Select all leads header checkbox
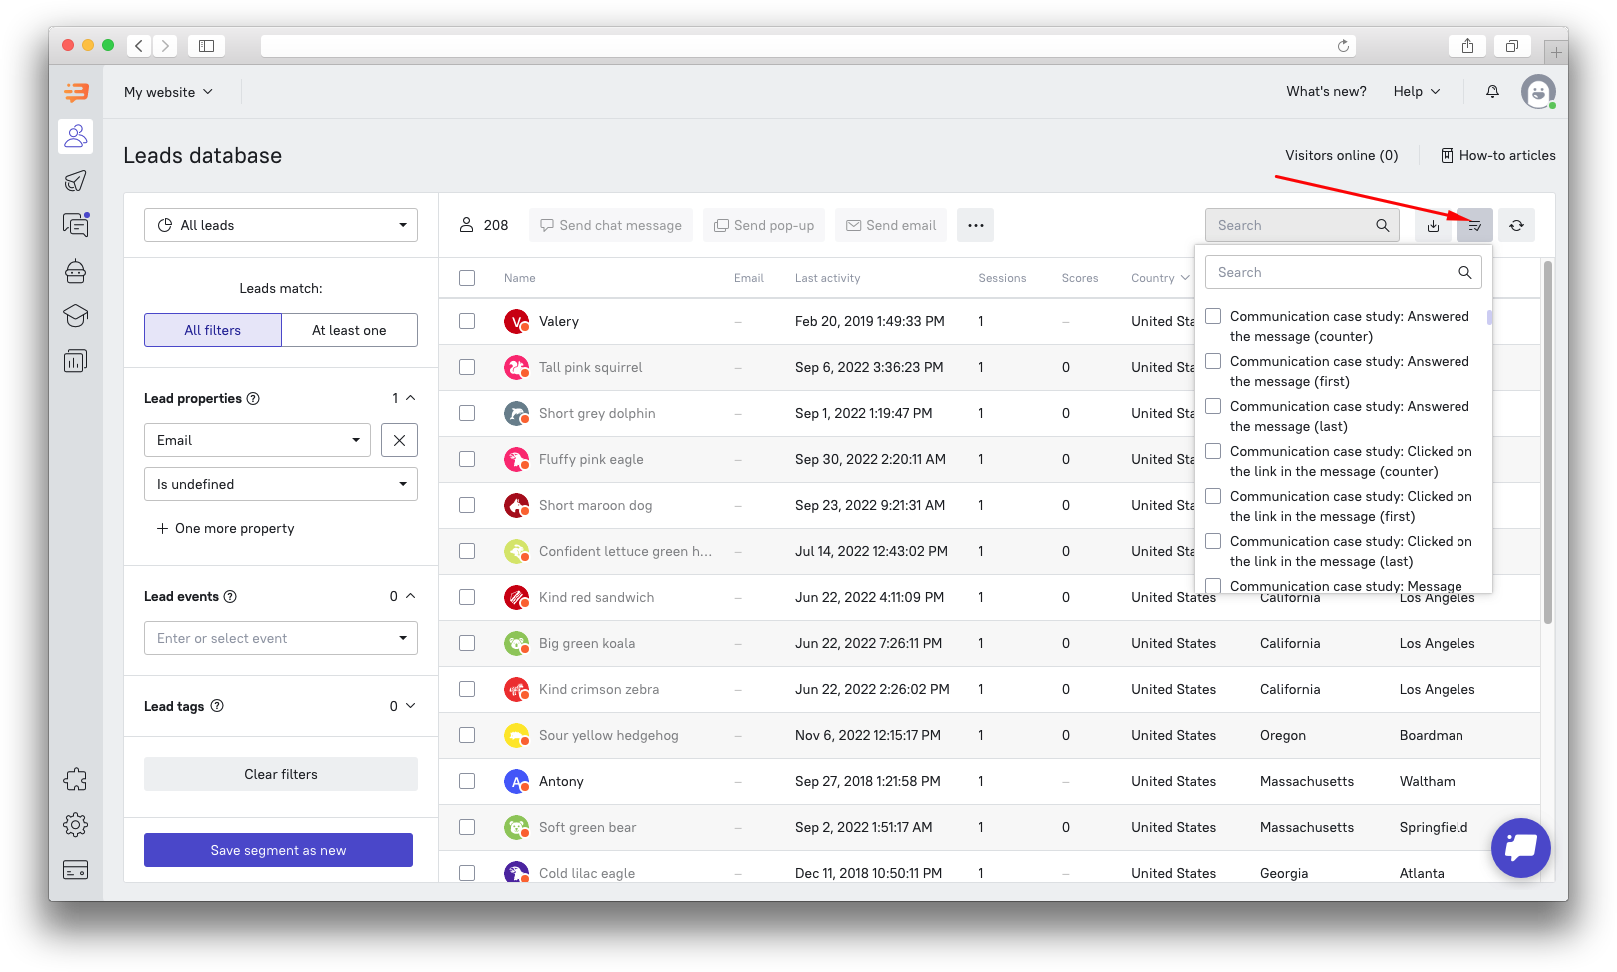Screen dimensions: 1617x972 [x=467, y=278]
